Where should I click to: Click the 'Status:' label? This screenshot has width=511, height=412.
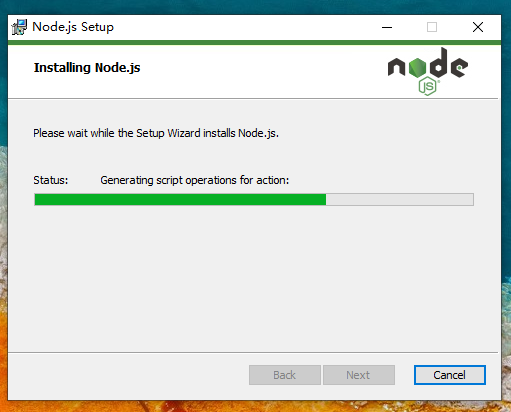(x=51, y=180)
